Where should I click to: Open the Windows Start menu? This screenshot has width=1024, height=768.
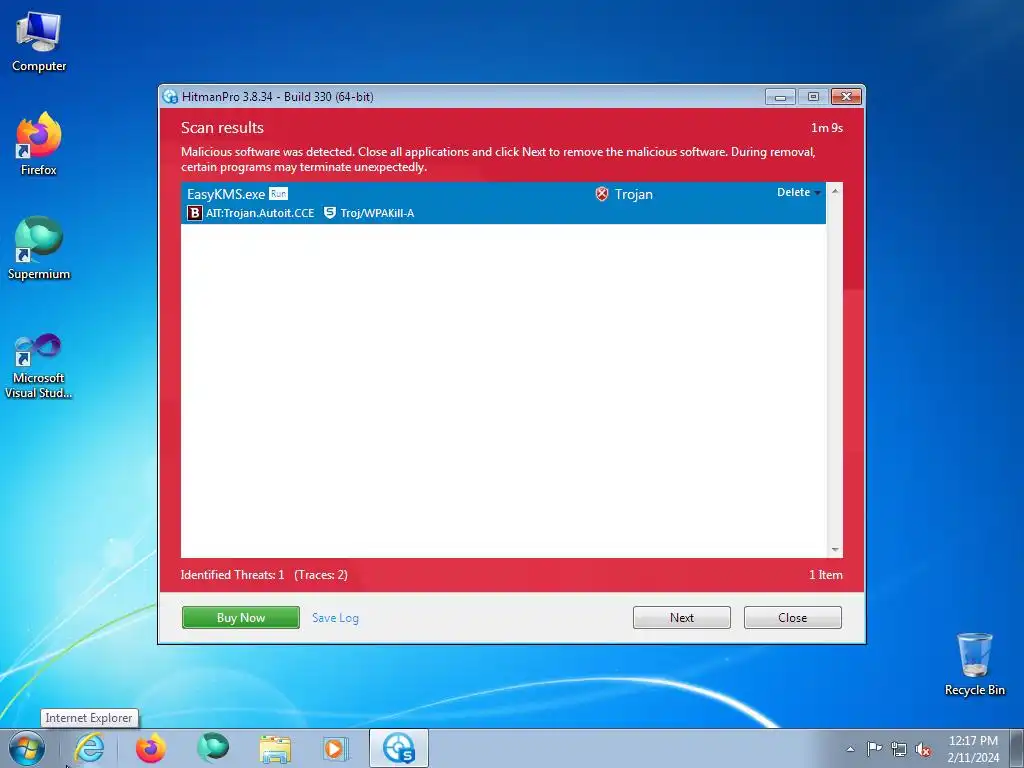pyautogui.click(x=27, y=748)
